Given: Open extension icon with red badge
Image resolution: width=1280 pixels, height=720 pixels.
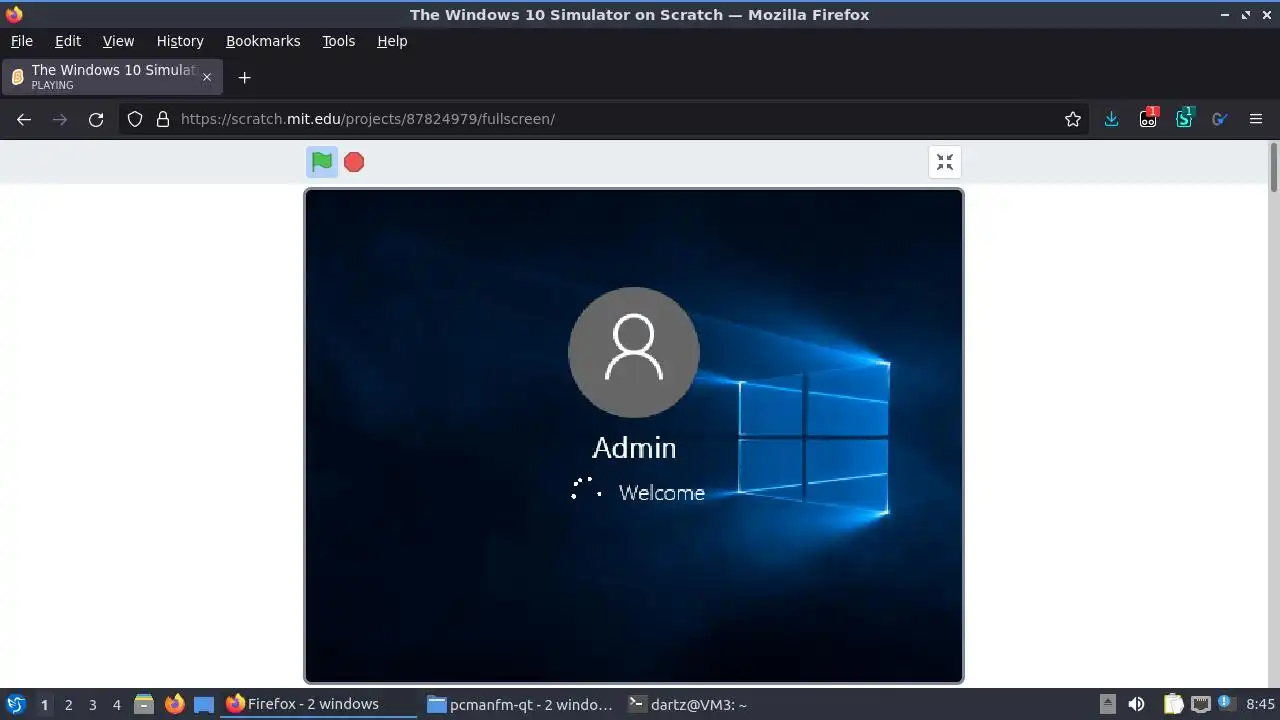Looking at the screenshot, I should (x=1148, y=119).
